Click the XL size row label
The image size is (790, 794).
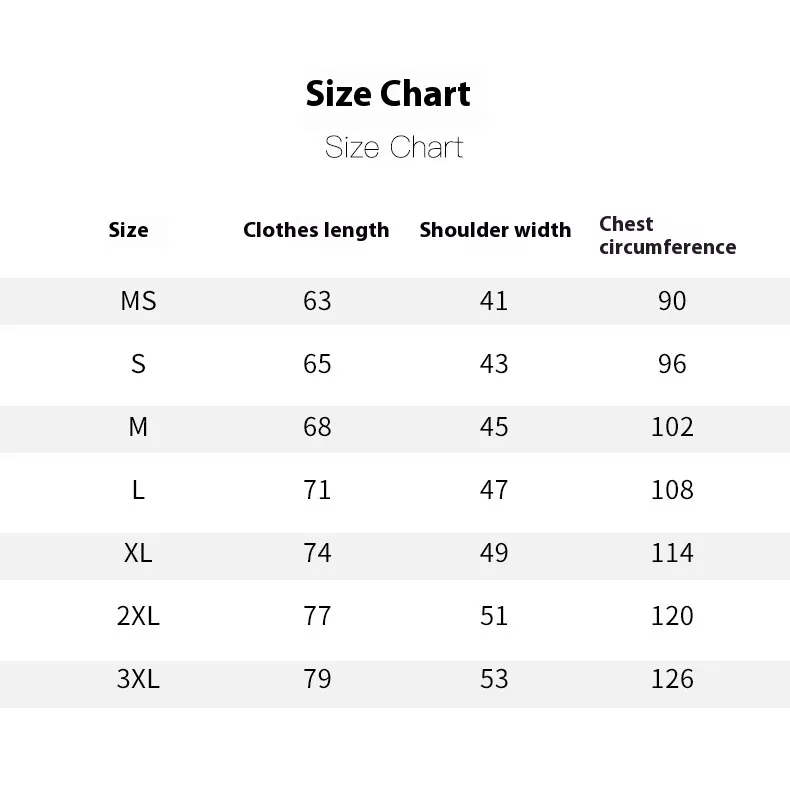point(138,552)
